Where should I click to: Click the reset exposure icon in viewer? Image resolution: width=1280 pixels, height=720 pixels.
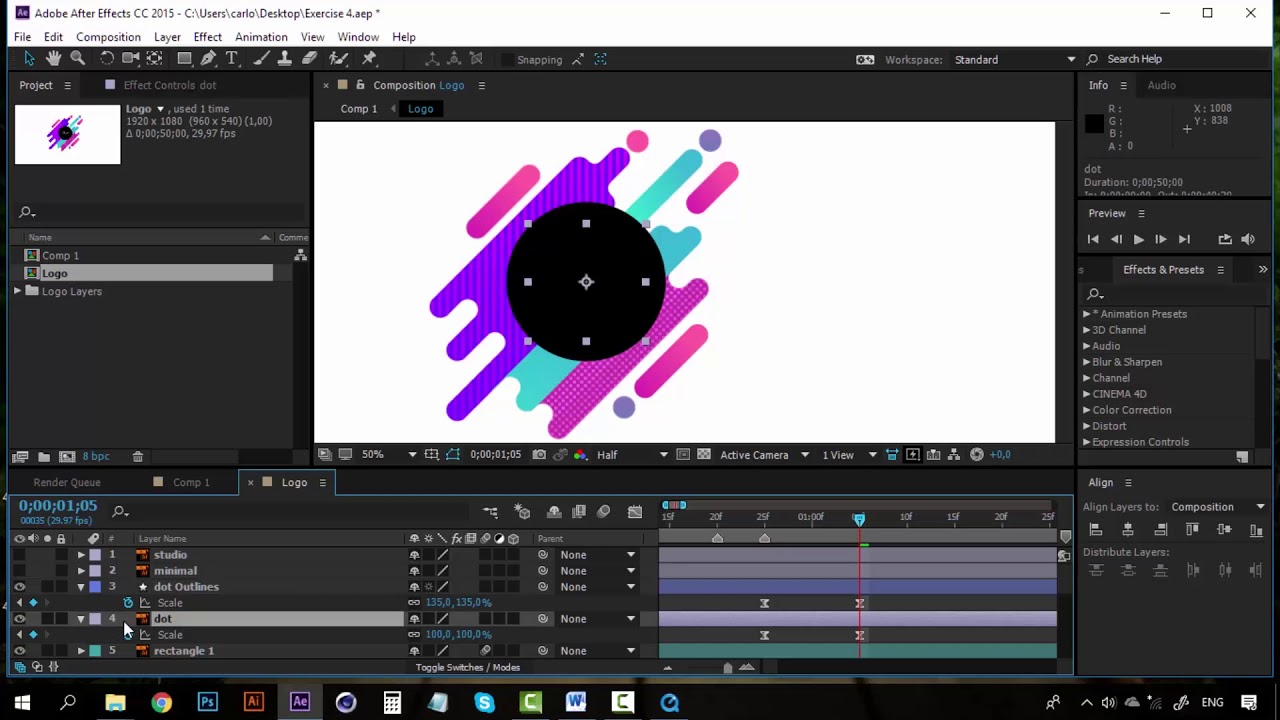tap(977, 455)
